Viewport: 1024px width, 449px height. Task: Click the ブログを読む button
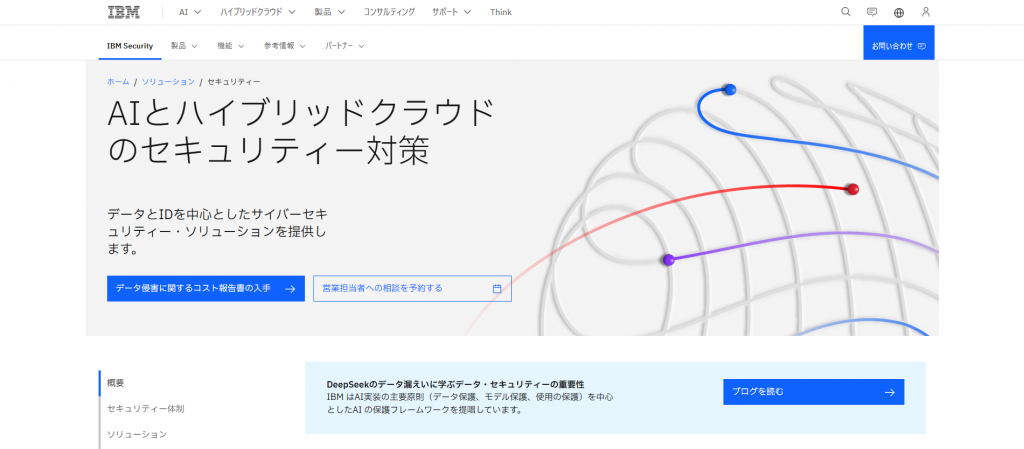point(814,392)
